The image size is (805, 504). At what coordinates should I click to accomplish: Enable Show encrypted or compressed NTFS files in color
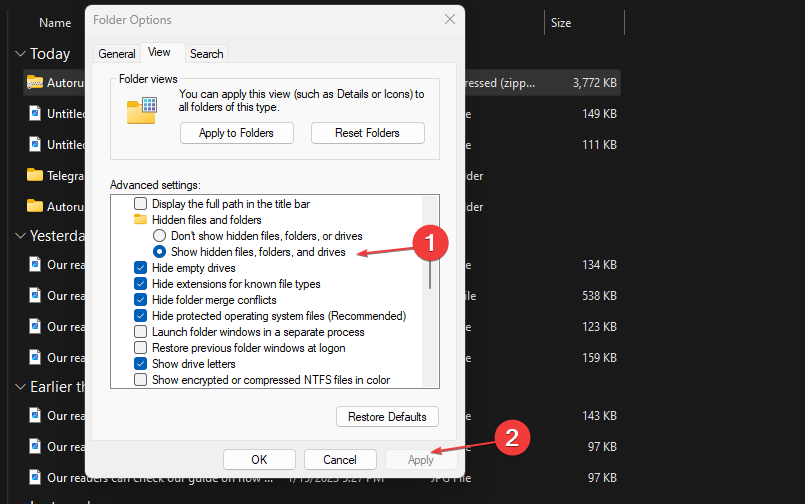tap(140, 380)
